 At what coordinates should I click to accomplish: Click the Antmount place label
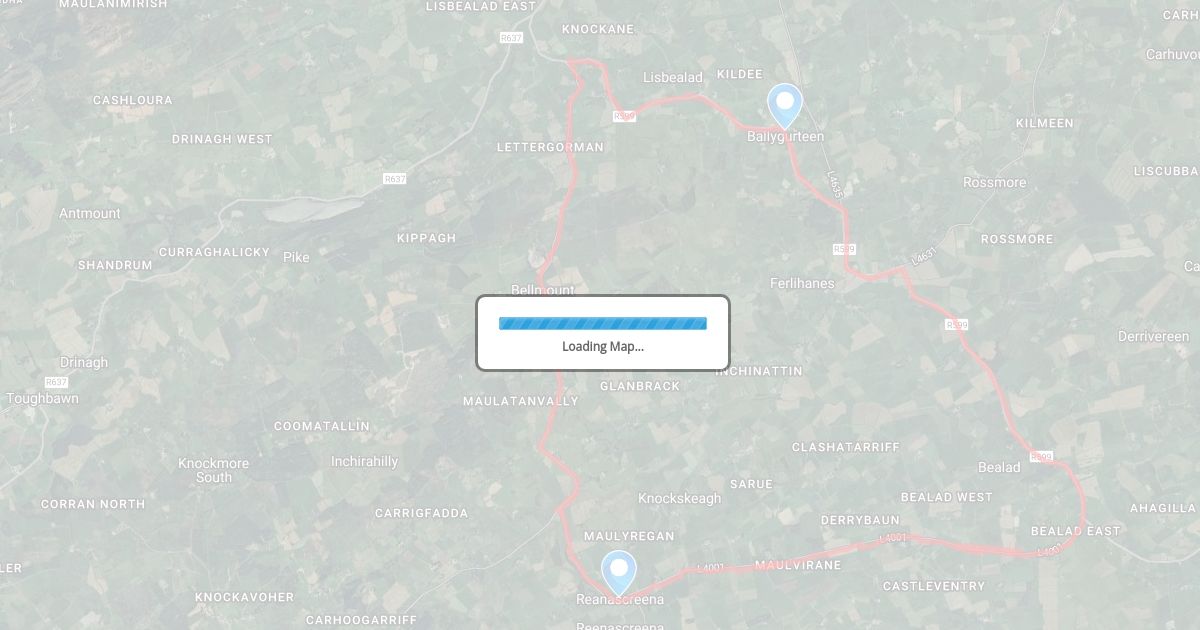click(x=90, y=213)
